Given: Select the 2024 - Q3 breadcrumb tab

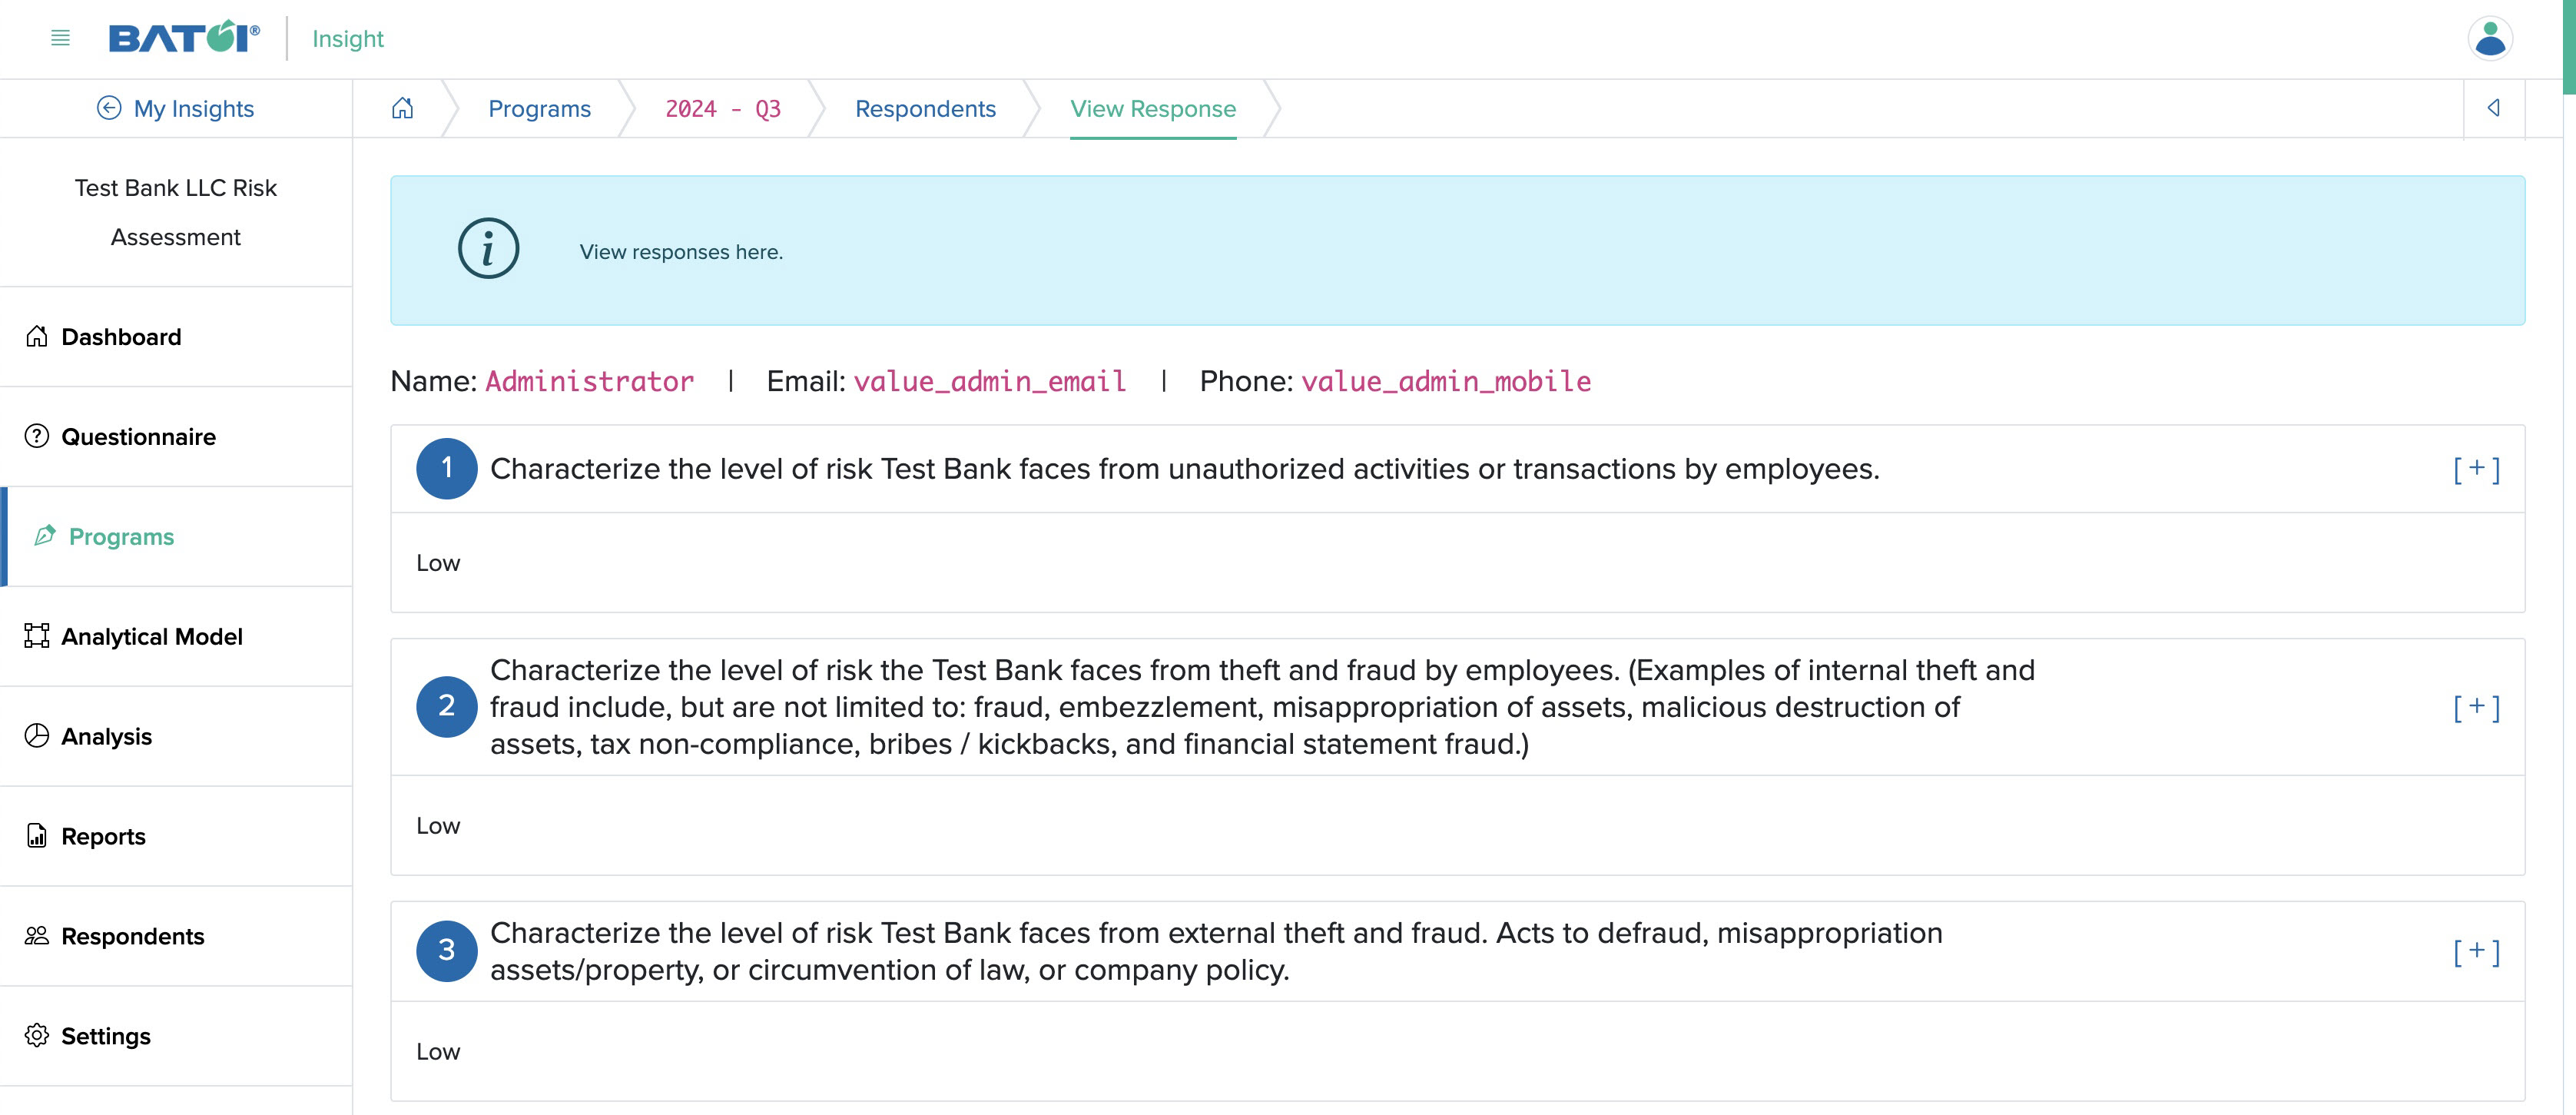Looking at the screenshot, I should (723, 108).
